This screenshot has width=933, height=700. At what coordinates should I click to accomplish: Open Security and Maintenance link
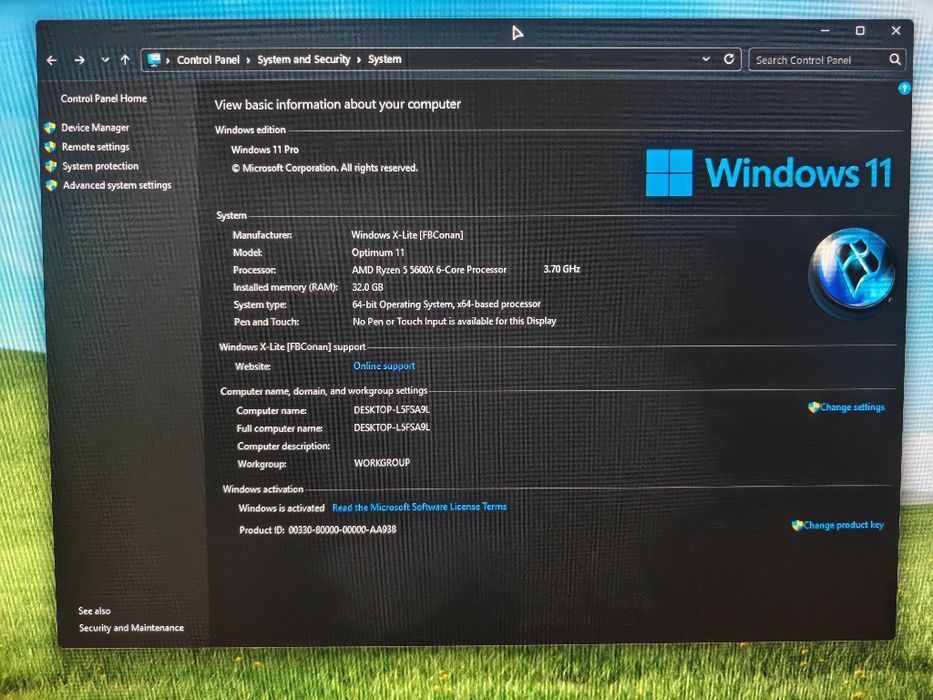[132, 627]
